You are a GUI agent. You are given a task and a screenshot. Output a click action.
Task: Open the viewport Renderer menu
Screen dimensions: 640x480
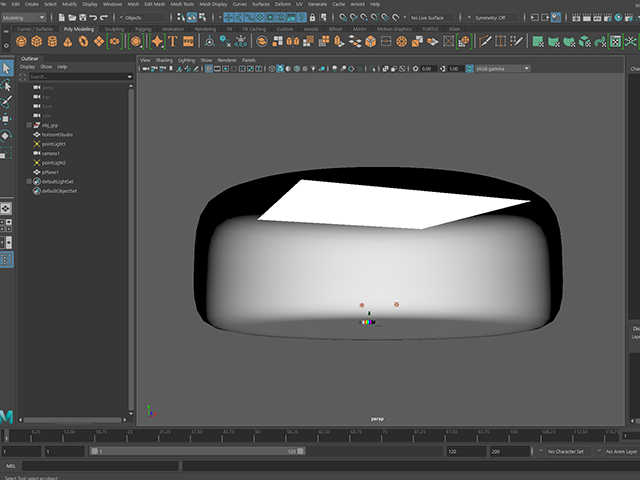pos(227,60)
